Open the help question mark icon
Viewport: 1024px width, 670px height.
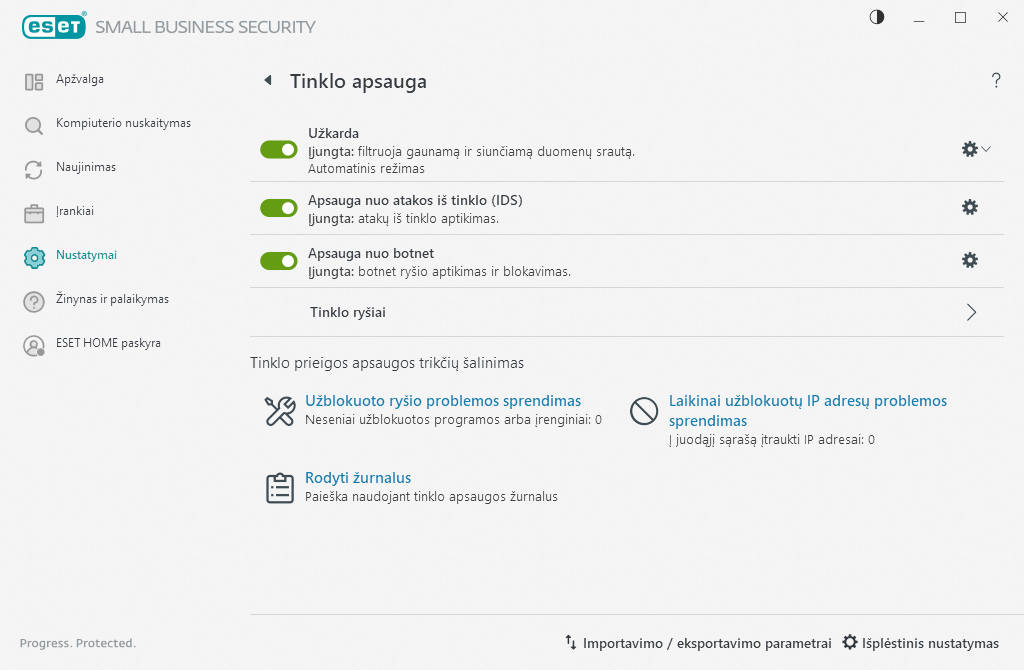pyautogui.click(x=996, y=81)
